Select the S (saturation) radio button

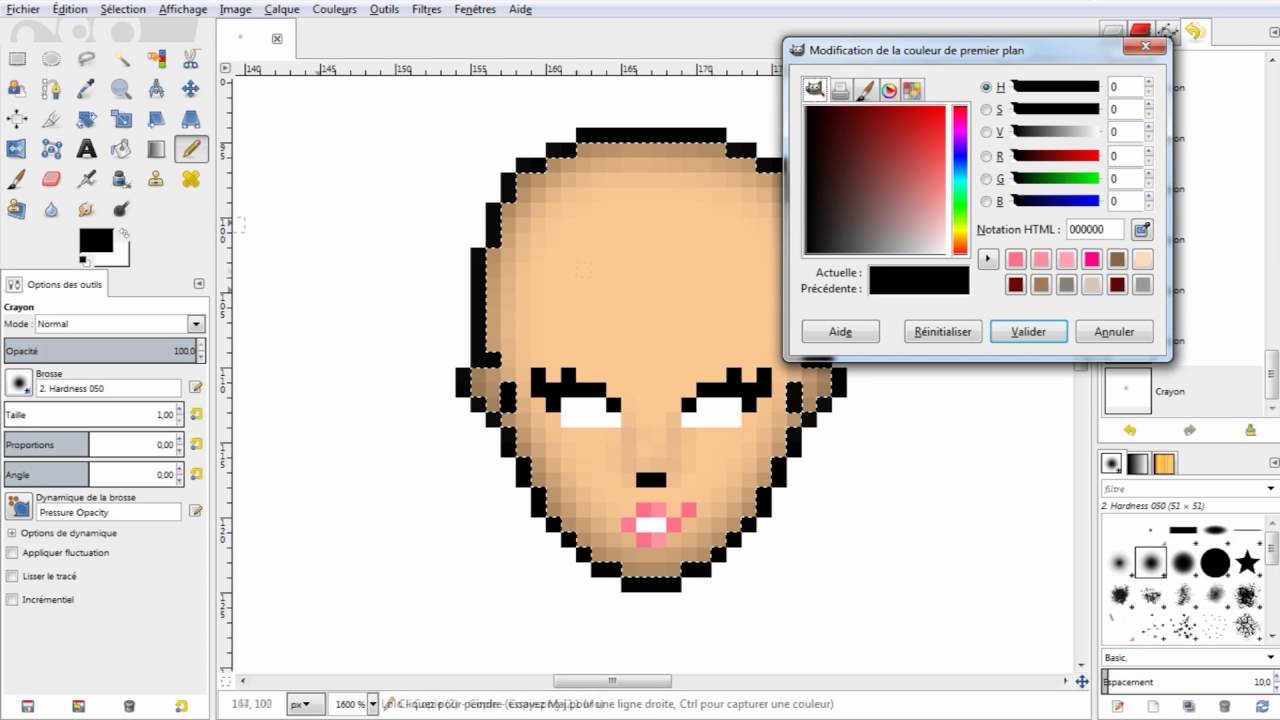(x=987, y=110)
